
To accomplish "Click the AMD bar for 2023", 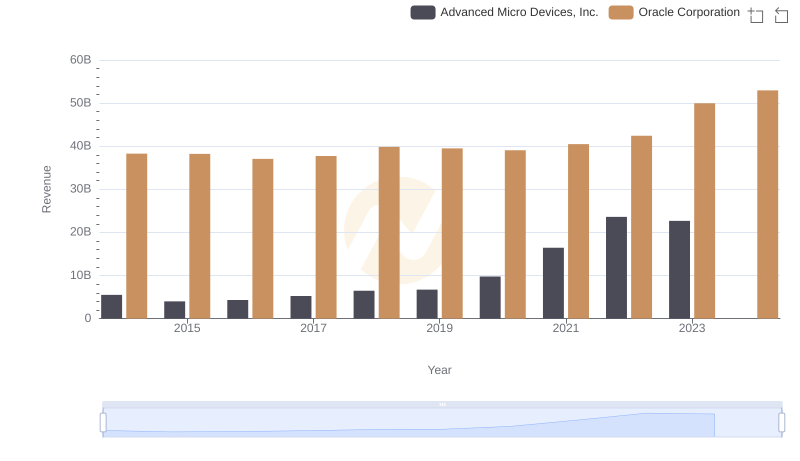I will point(680,270).
